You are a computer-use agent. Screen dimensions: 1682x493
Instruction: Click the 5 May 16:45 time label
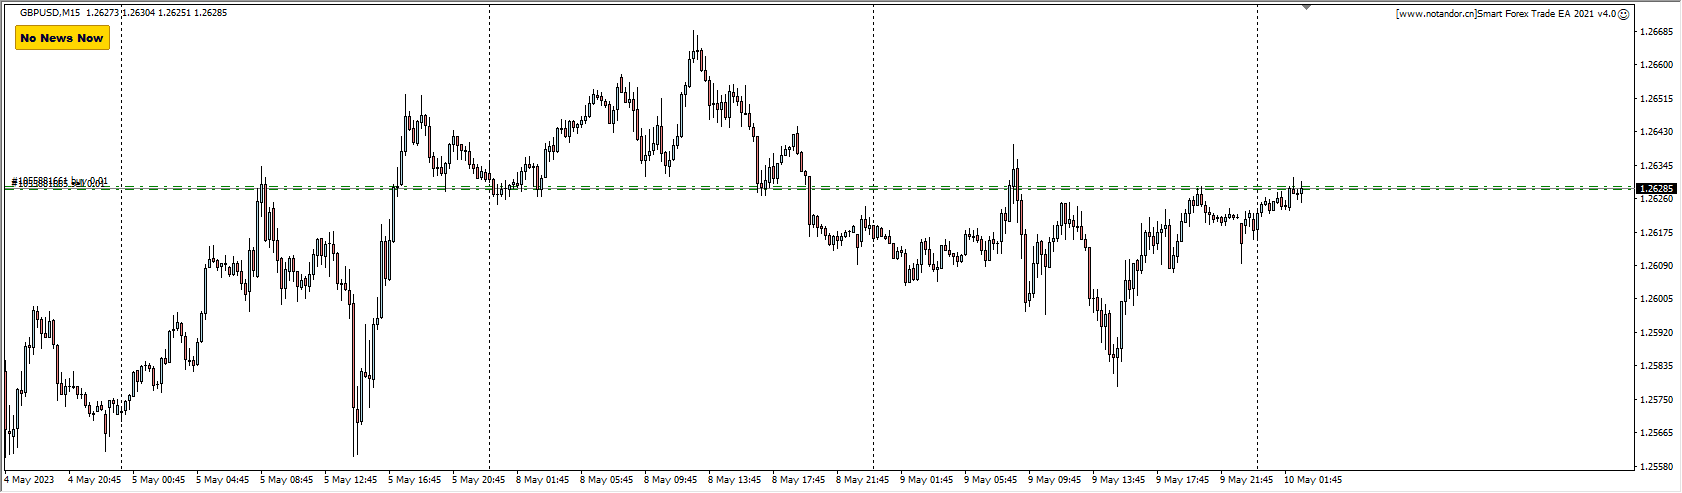point(415,480)
